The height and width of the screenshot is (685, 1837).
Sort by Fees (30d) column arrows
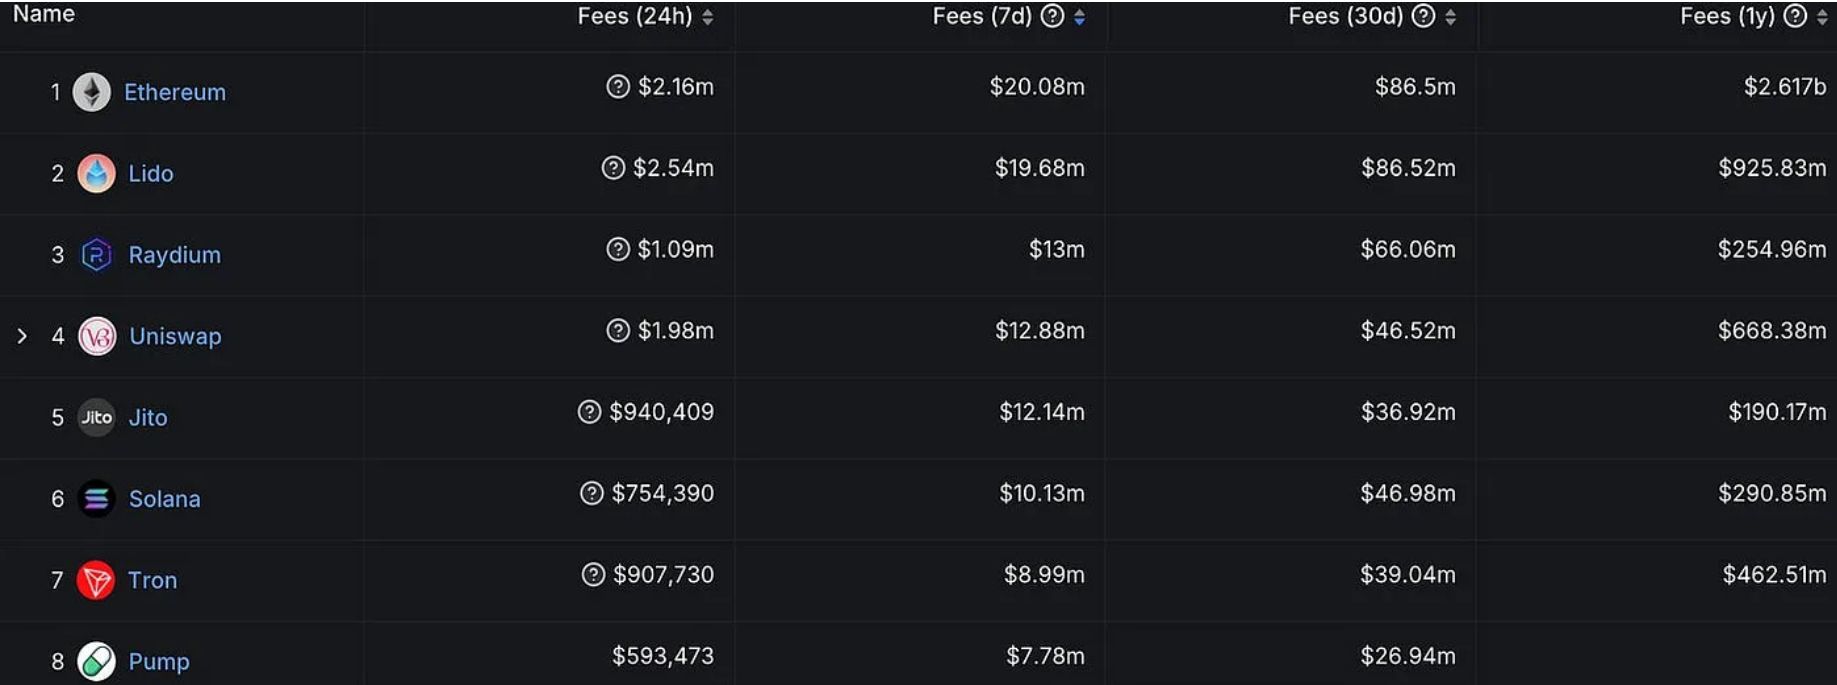pyautogui.click(x=1450, y=17)
